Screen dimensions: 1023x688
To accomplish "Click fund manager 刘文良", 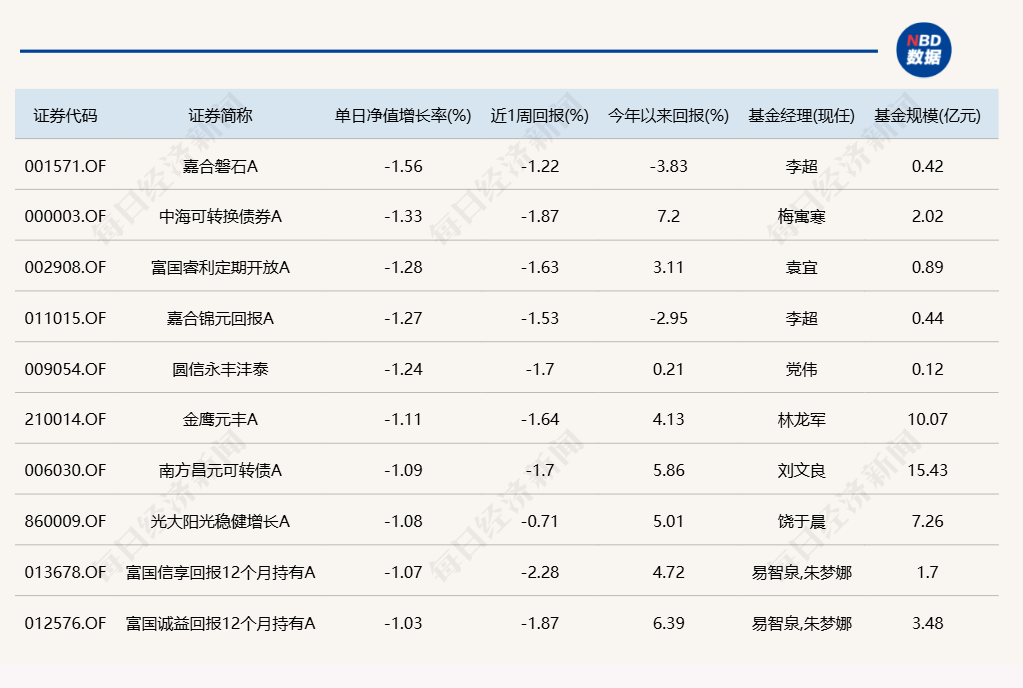I will (x=801, y=470).
